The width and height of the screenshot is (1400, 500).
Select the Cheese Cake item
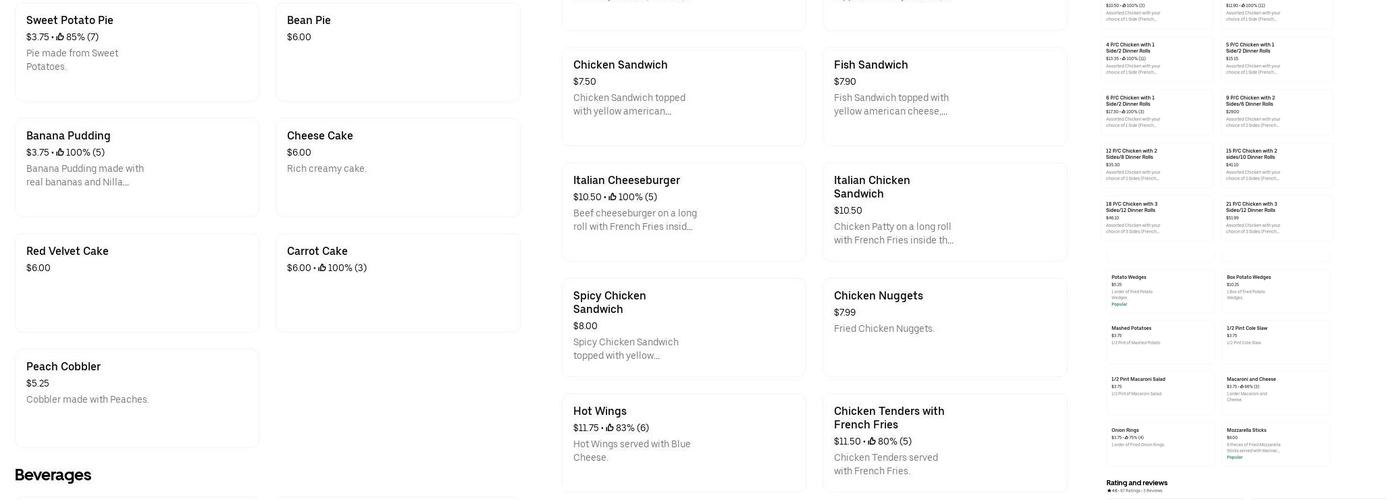click(397, 166)
